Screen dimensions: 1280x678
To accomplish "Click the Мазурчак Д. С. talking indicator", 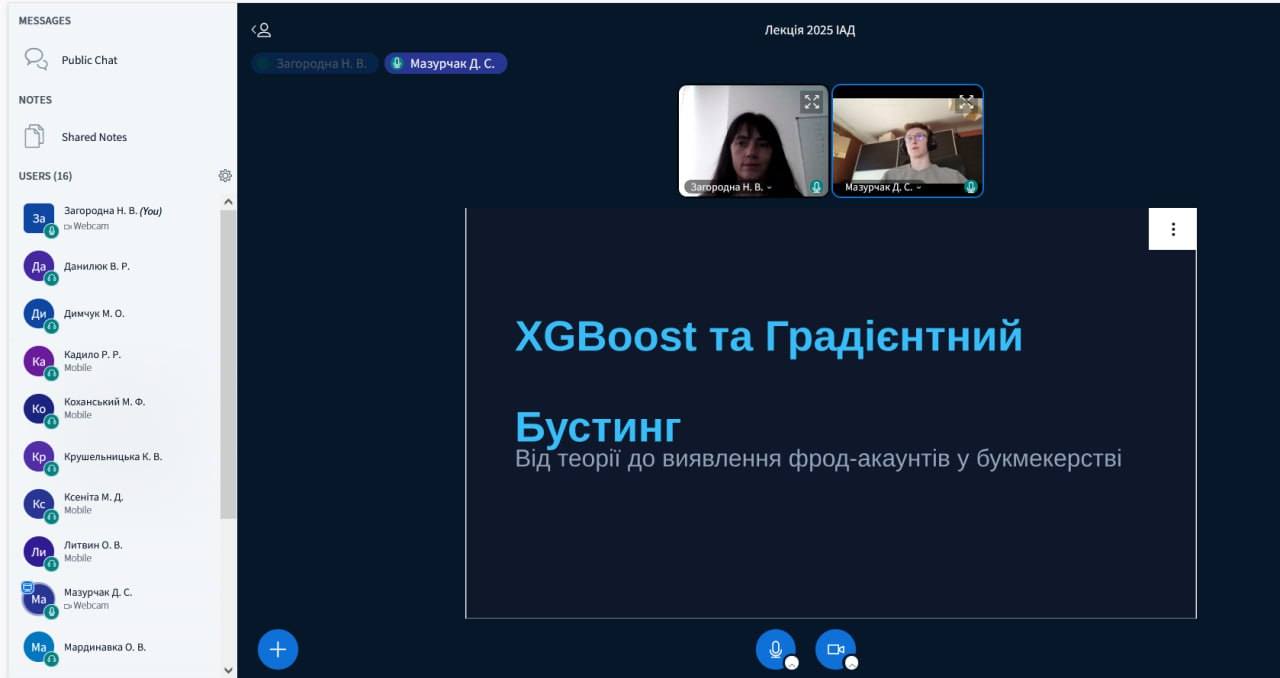I will coord(445,63).
